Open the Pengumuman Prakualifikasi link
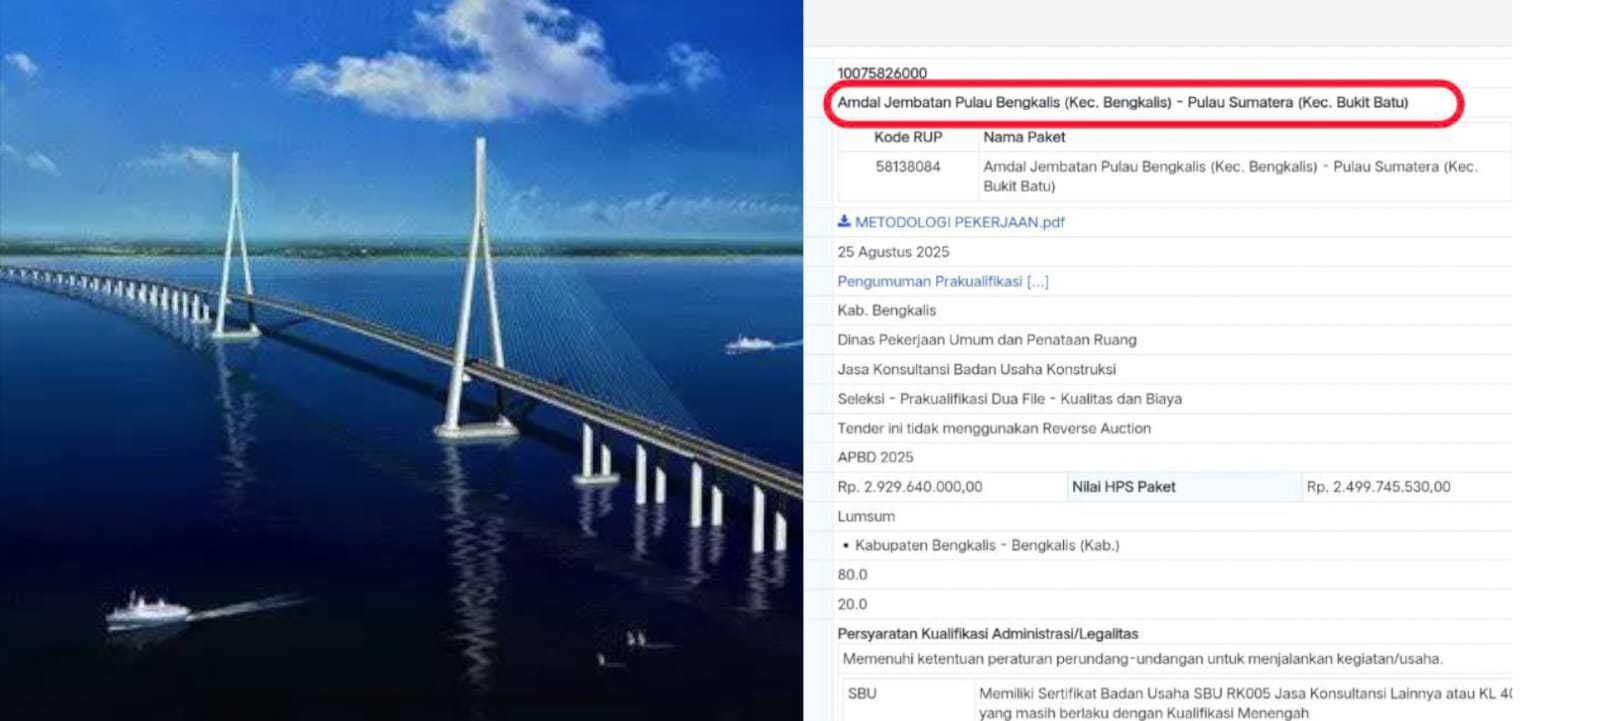Viewport: 1600px width, 721px height. (x=930, y=281)
